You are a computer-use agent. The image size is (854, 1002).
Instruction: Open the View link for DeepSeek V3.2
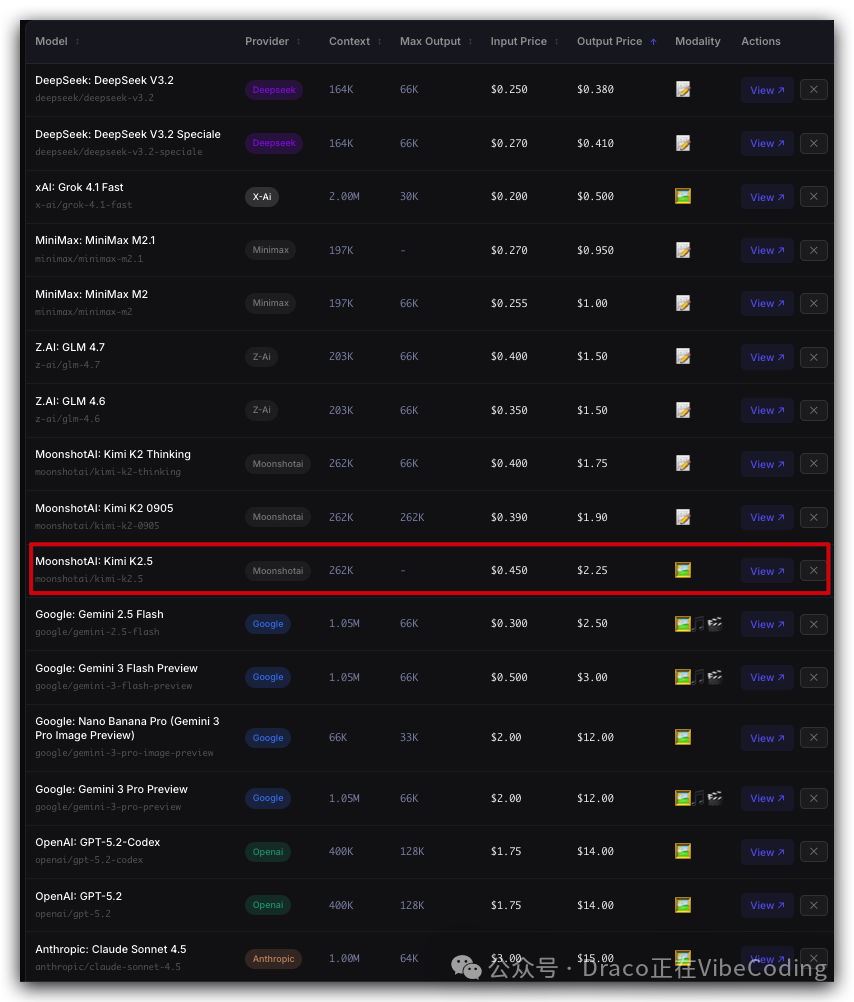(x=766, y=89)
